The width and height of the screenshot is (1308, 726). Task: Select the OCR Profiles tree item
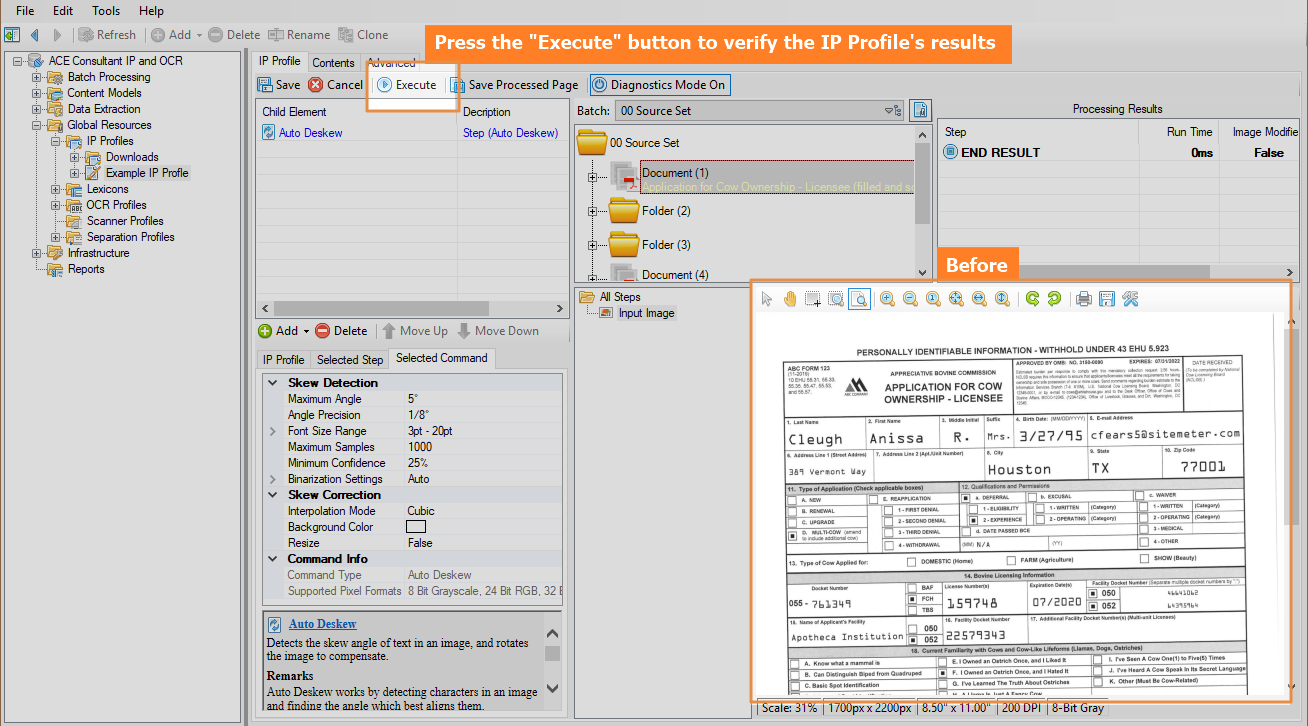click(x=116, y=205)
